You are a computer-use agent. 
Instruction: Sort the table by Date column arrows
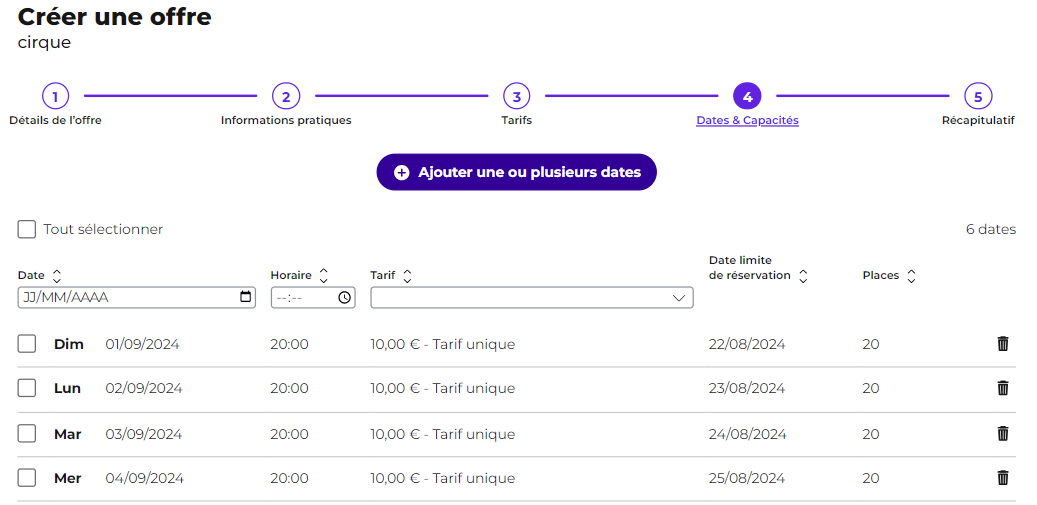coord(56,276)
